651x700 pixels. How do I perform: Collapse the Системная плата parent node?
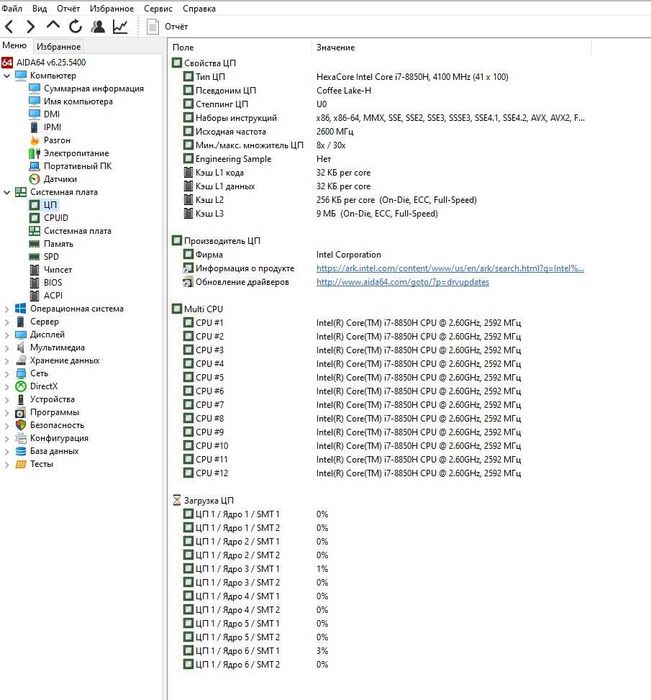pos(7,192)
